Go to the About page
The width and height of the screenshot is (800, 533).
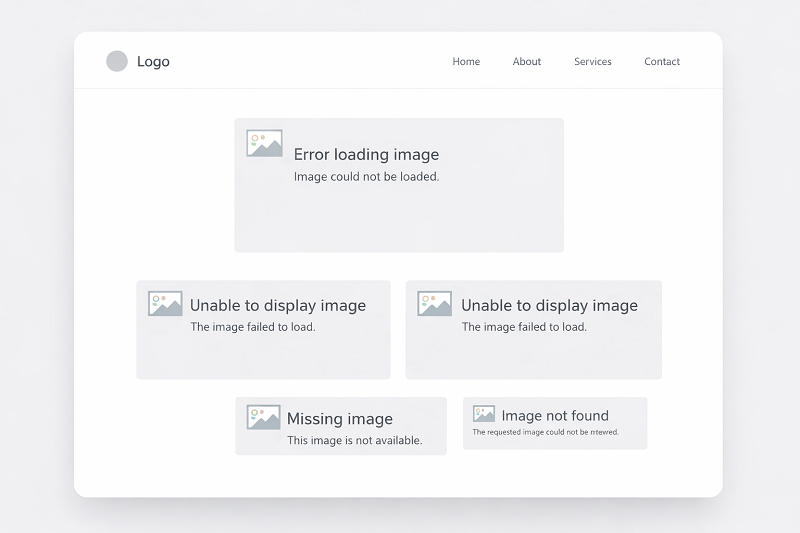527,61
